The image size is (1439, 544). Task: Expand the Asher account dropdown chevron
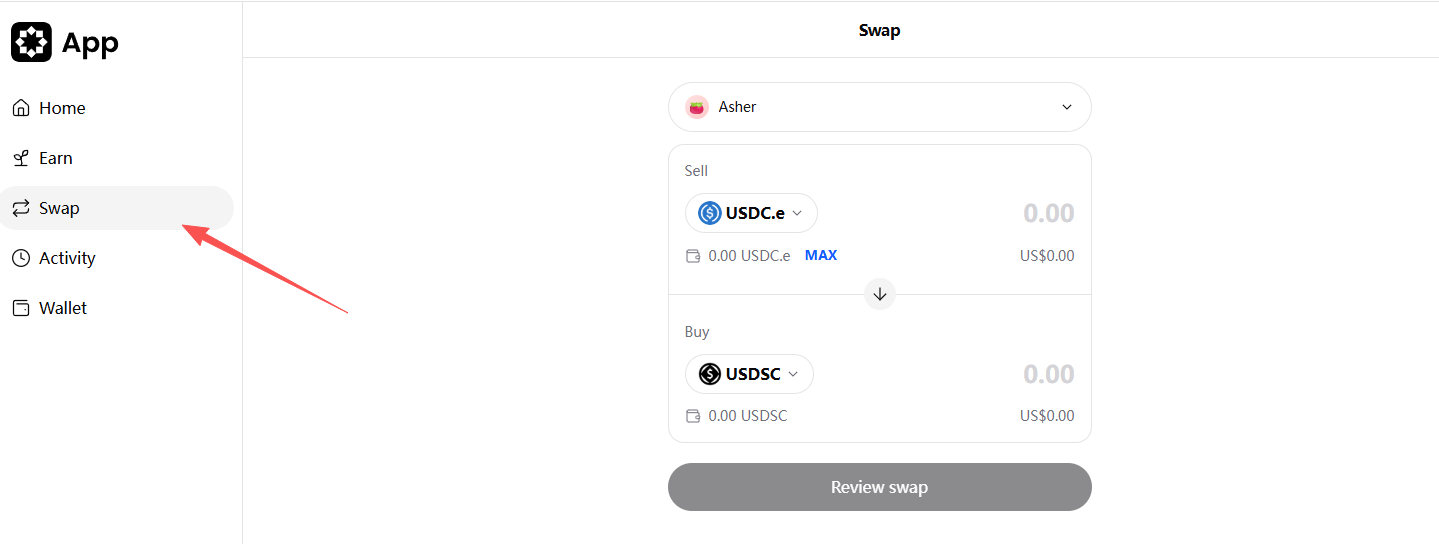pos(1067,107)
